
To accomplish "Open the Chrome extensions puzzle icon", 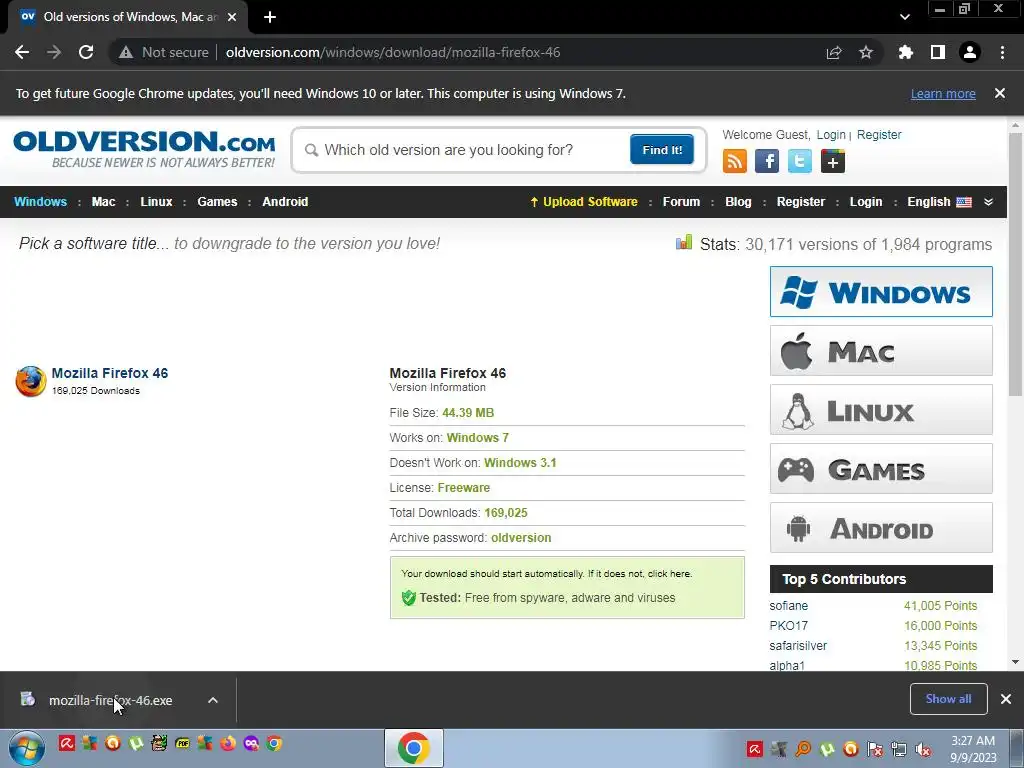I will tap(906, 52).
